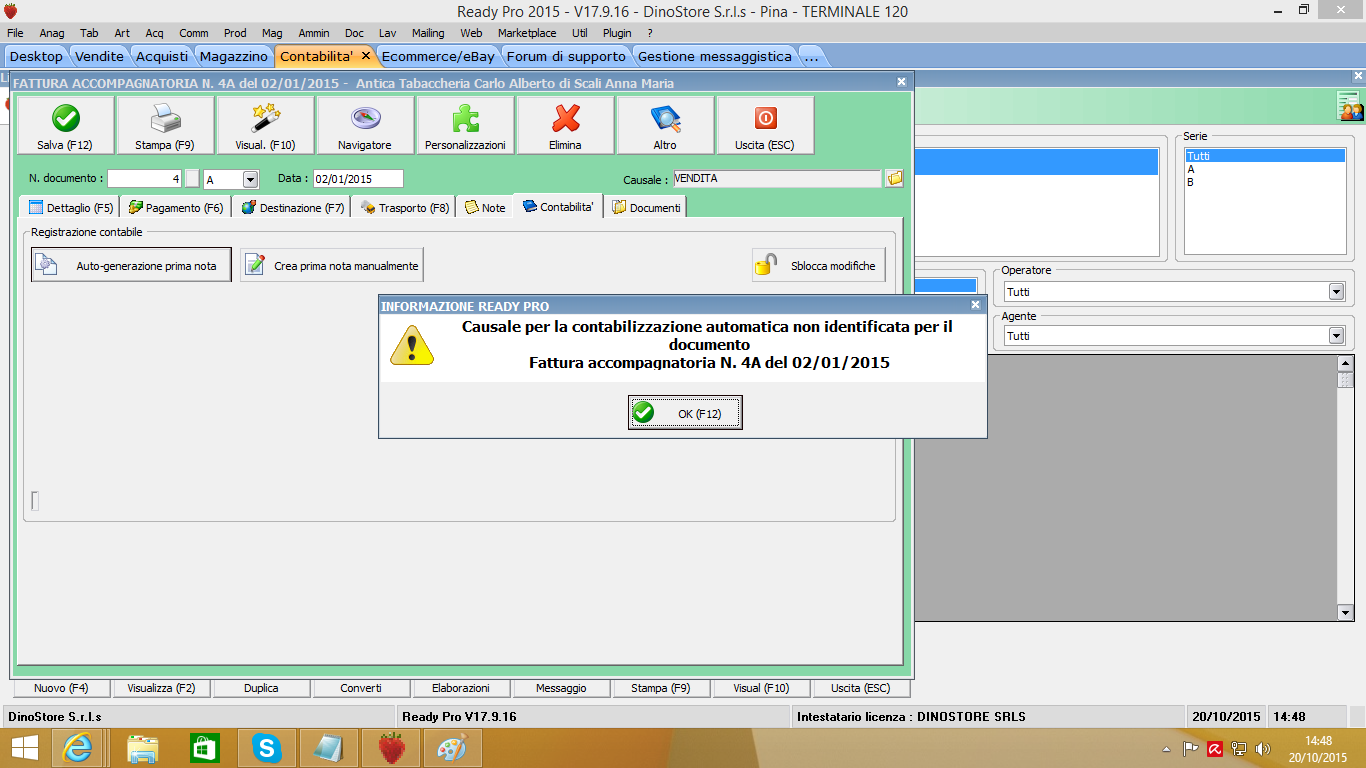
Task: Open the Mailing menu
Action: pyautogui.click(x=428, y=33)
